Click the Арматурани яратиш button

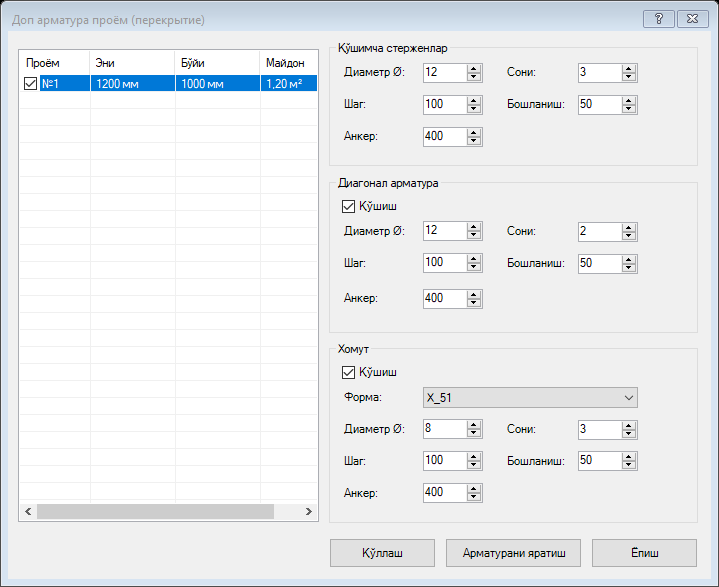(x=514, y=553)
